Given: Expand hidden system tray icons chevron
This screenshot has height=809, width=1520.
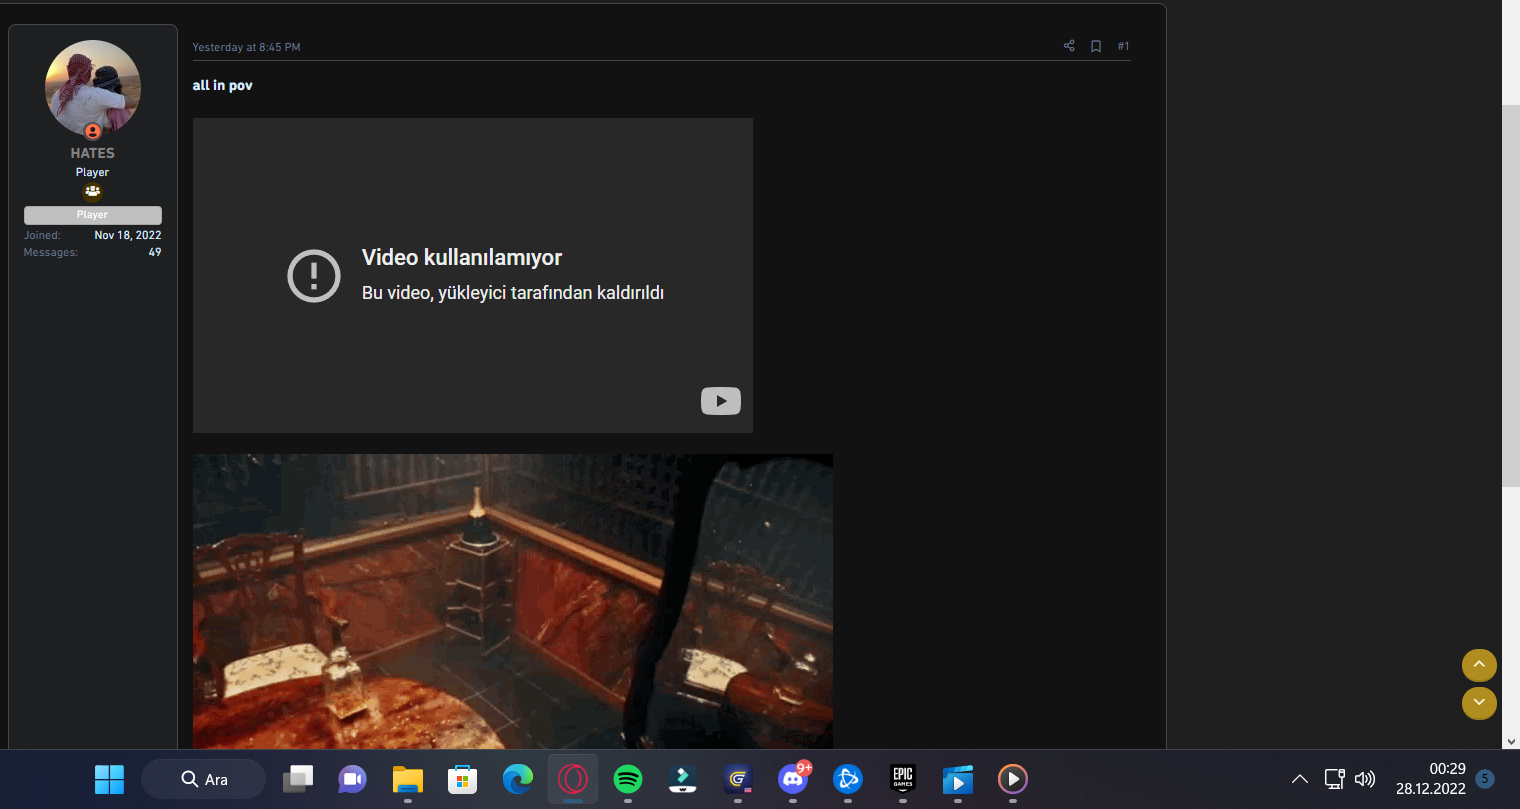Looking at the screenshot, I should tap(1300, 779).
